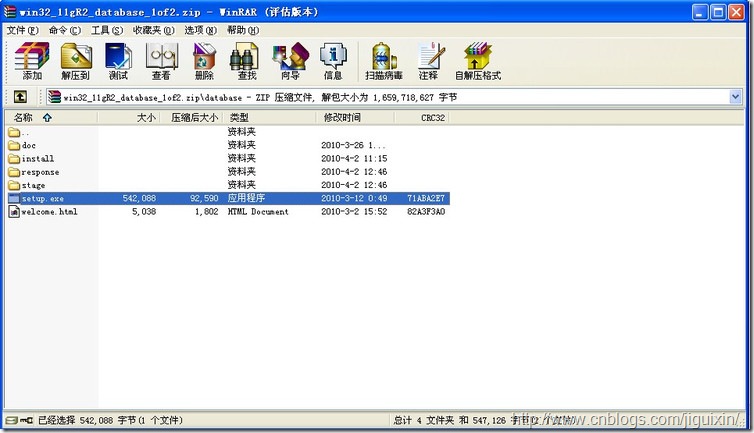Click date 2010-4-2 11:15 of install
Viewport: 754px width, 433px height.
pos(354,159)
